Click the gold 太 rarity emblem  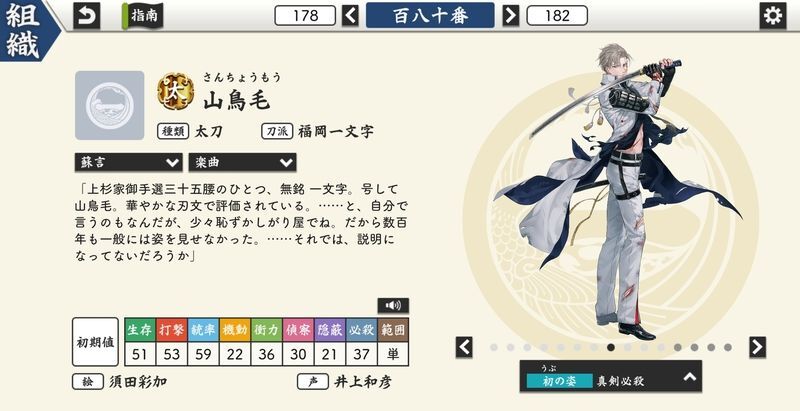coord(176,92)
